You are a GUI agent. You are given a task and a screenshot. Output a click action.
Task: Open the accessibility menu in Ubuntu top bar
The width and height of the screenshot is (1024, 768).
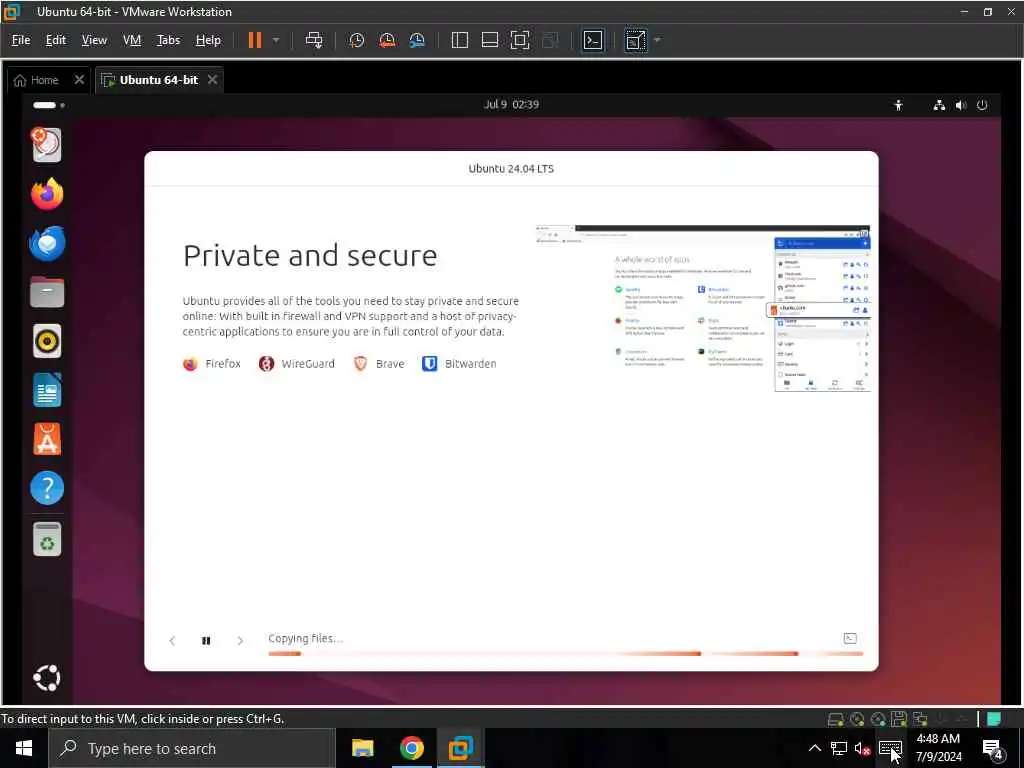[x=899, y=105]
